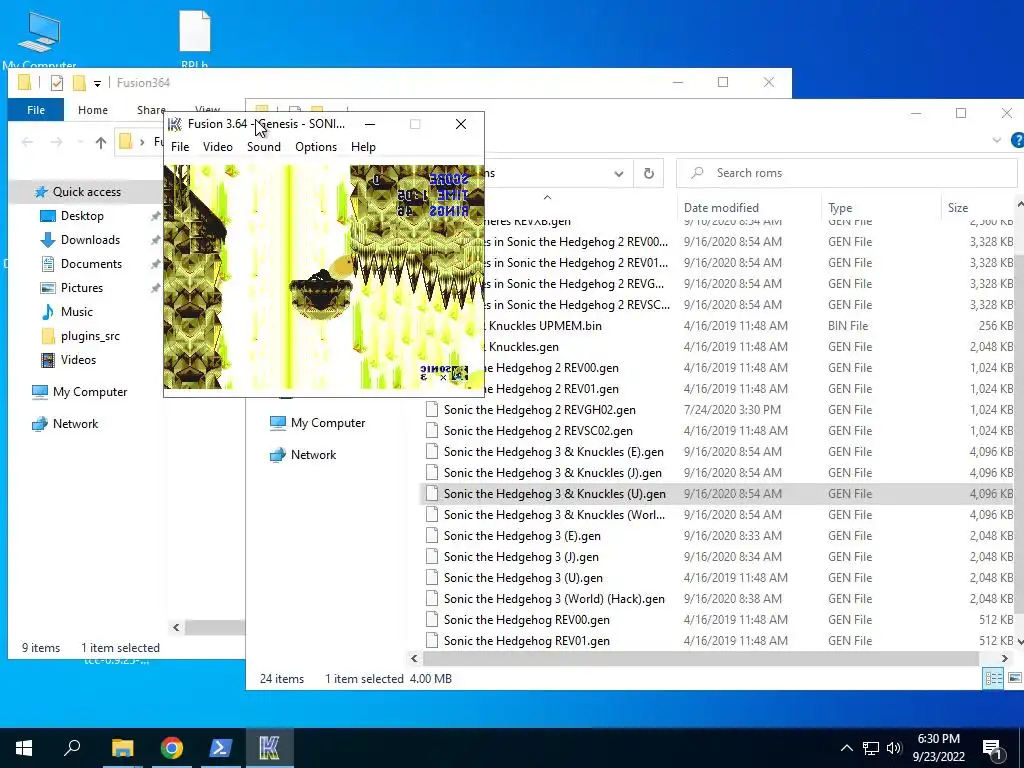This screenshot has height=768, width=1024.
Task: Select file Sonic the Hedgehog REV00.gen
Action: pyautogui.click(x=526, y=620)
